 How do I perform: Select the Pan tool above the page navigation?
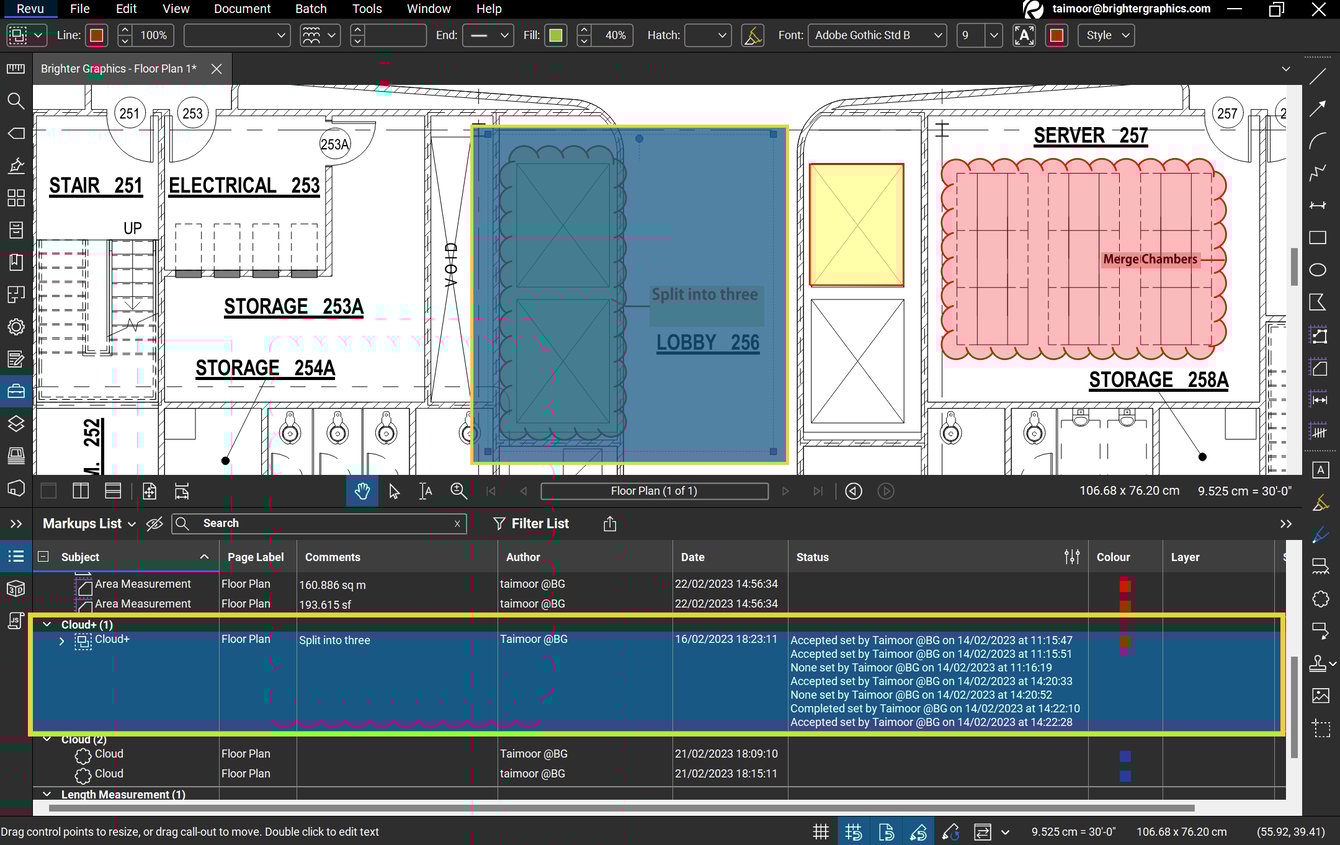(x=362, y=491)
